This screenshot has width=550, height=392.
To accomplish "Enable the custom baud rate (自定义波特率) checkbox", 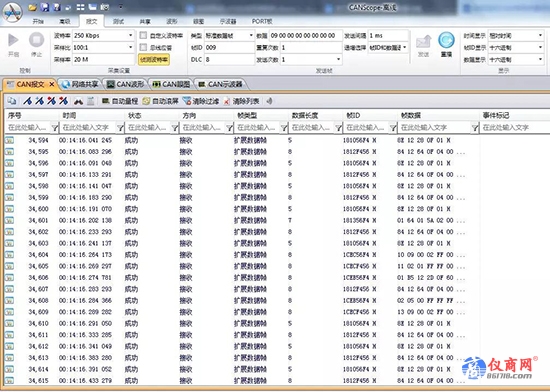I will pos(143,35).
